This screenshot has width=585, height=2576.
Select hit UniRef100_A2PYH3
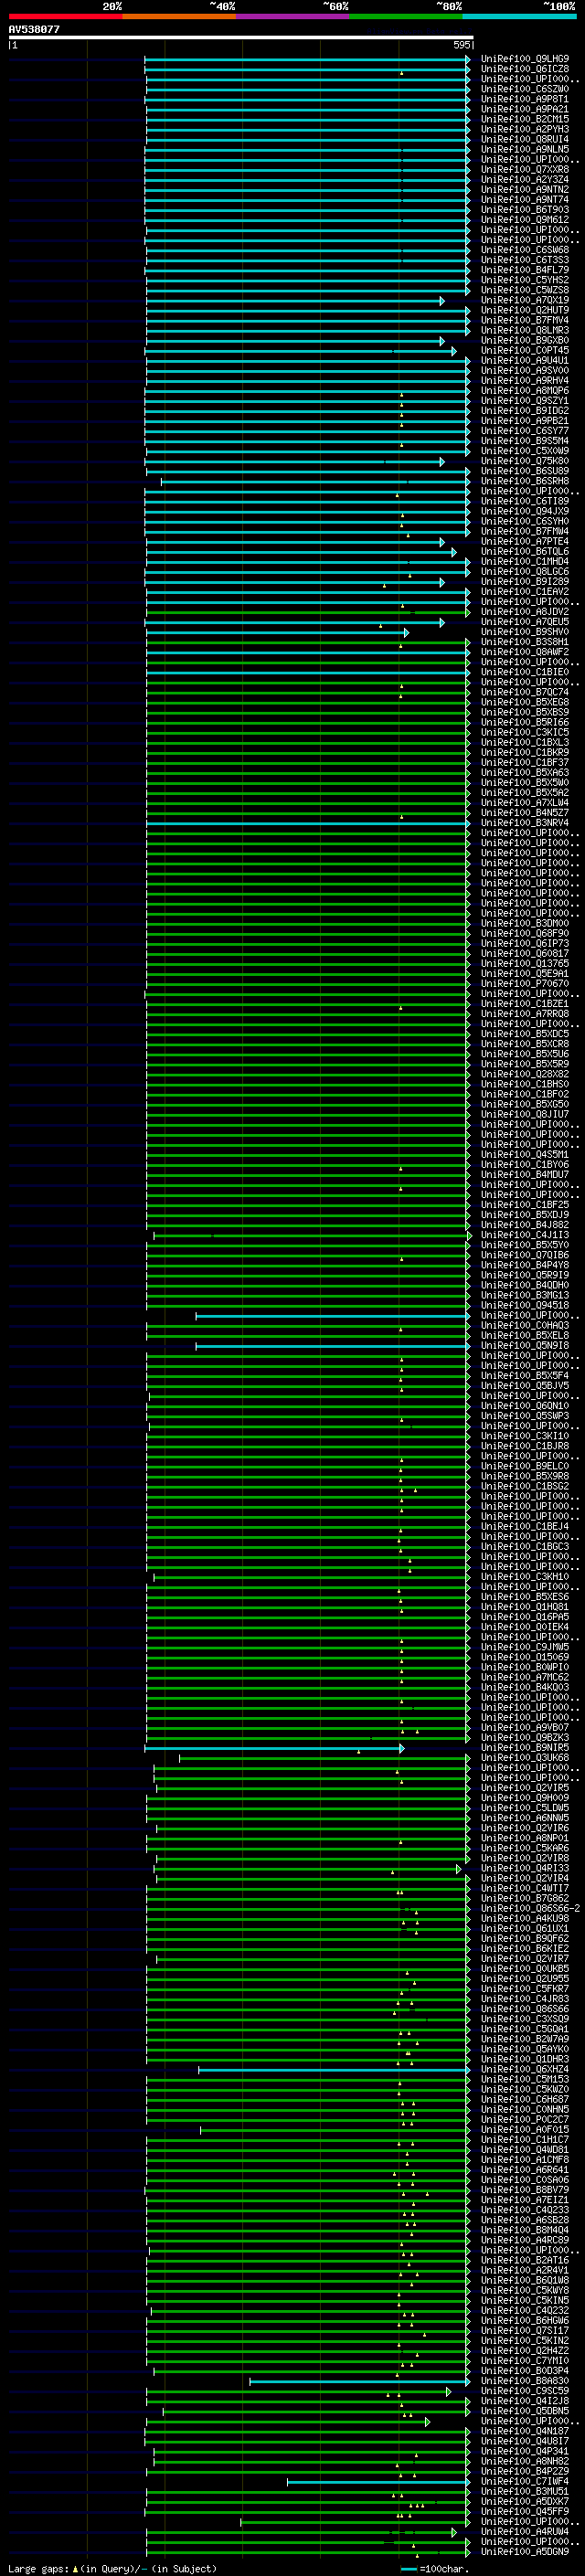pos(525,129)
